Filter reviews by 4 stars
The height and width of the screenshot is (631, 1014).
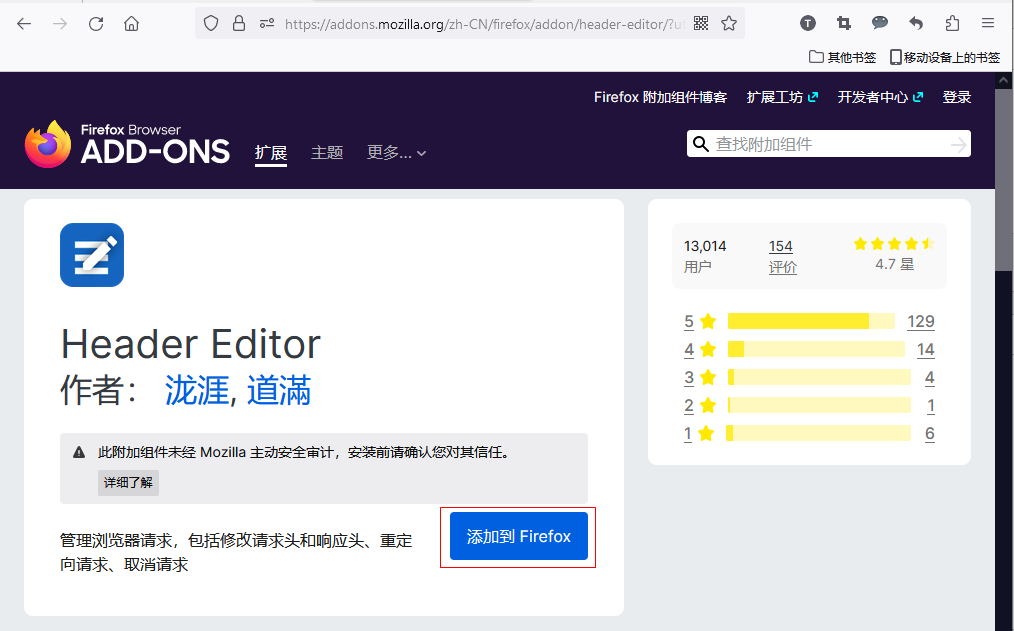[x=700, y=350]
